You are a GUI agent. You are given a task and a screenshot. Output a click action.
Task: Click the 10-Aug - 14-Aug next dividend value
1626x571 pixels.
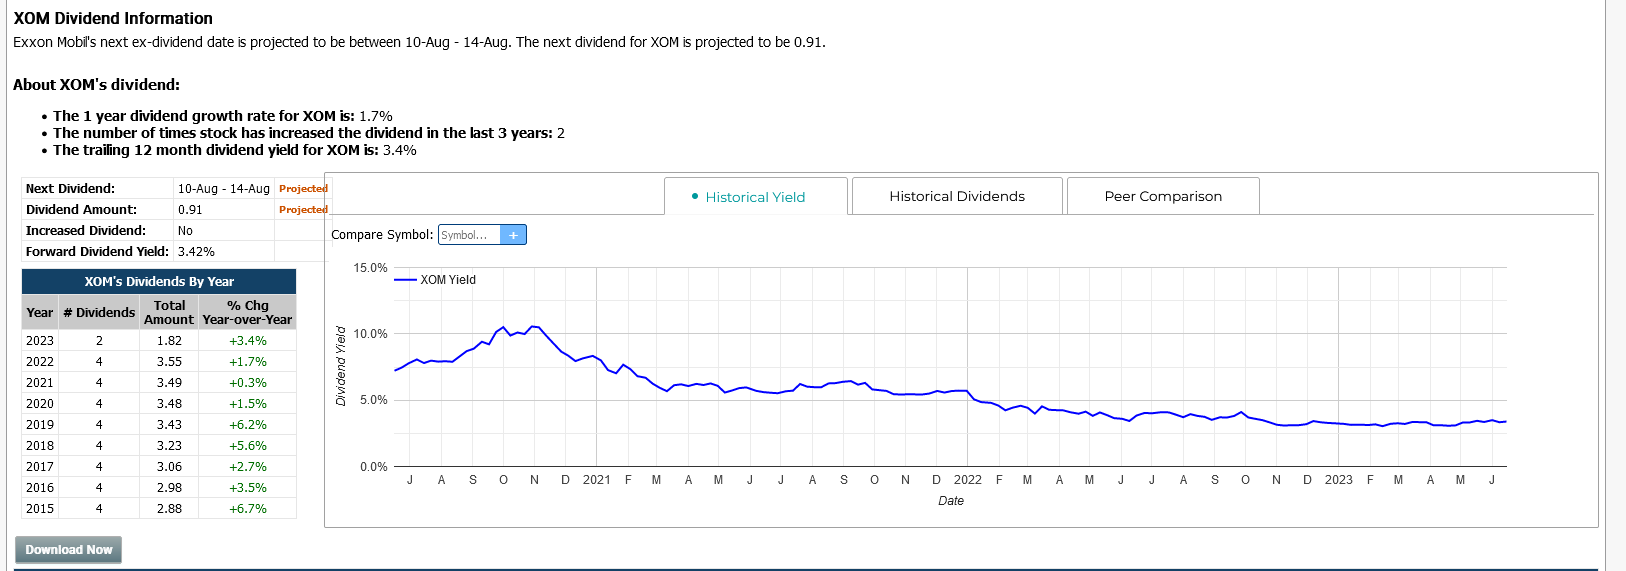click(x=224, y=189)
